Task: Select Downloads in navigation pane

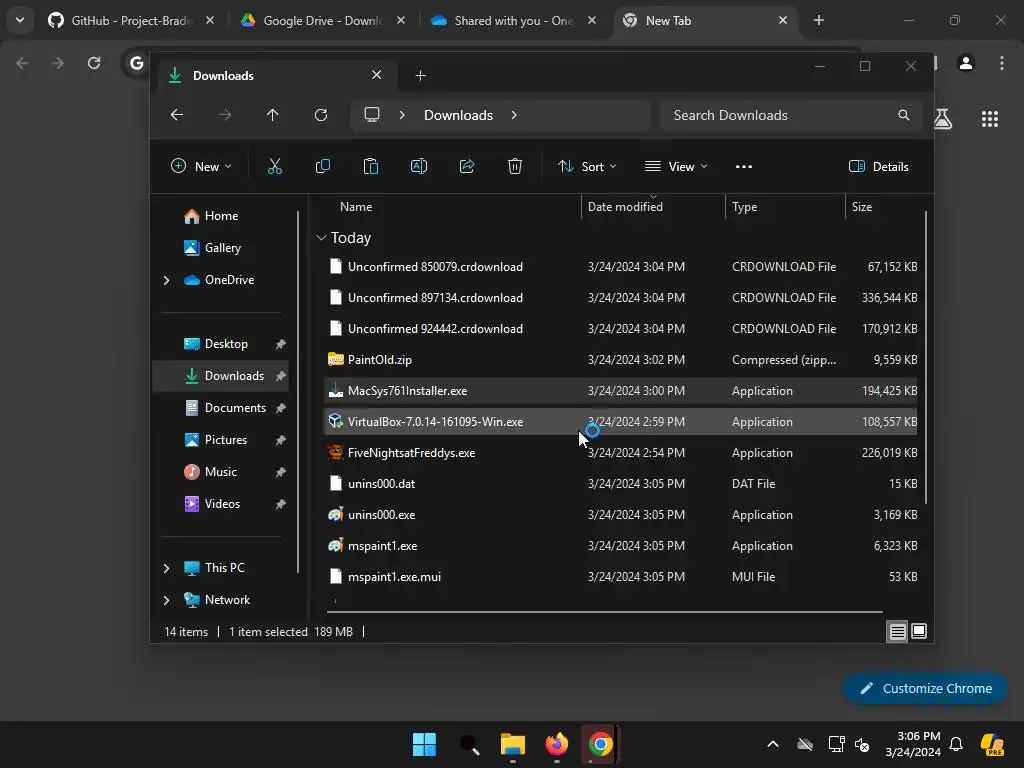Action: 221,376
